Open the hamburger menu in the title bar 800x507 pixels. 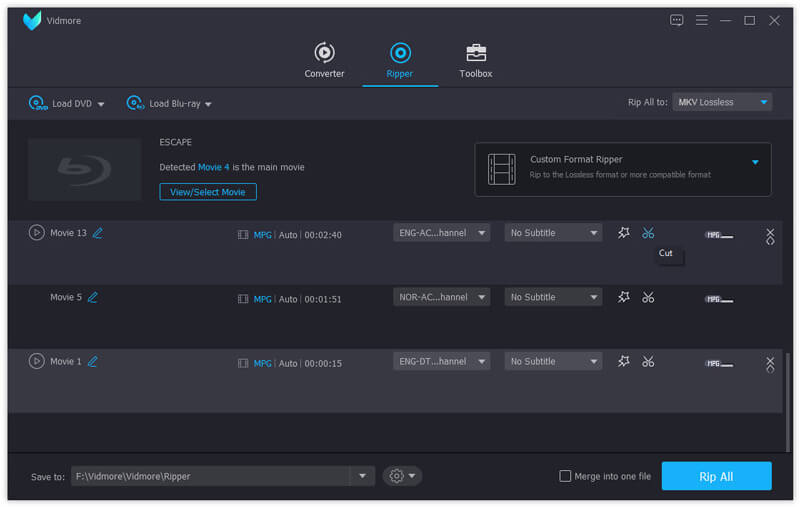point(702,20)
